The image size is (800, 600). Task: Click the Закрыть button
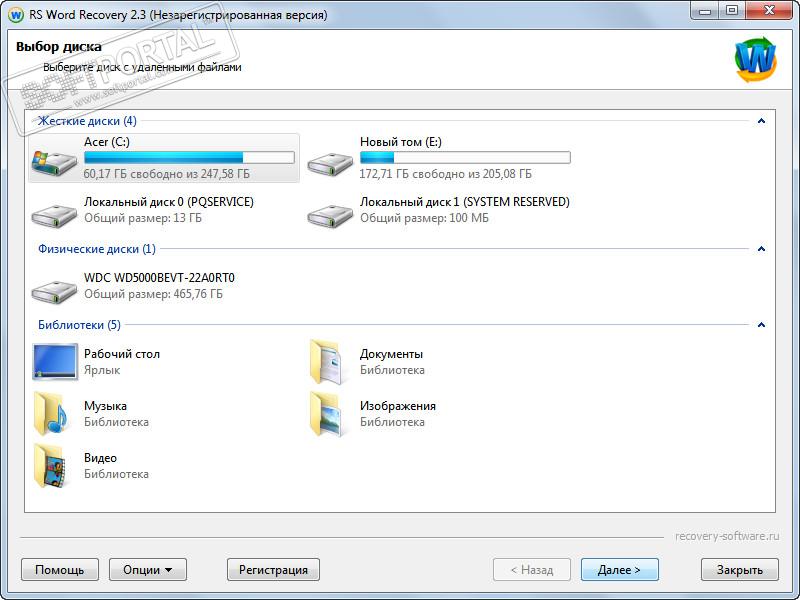click(740, 569)
